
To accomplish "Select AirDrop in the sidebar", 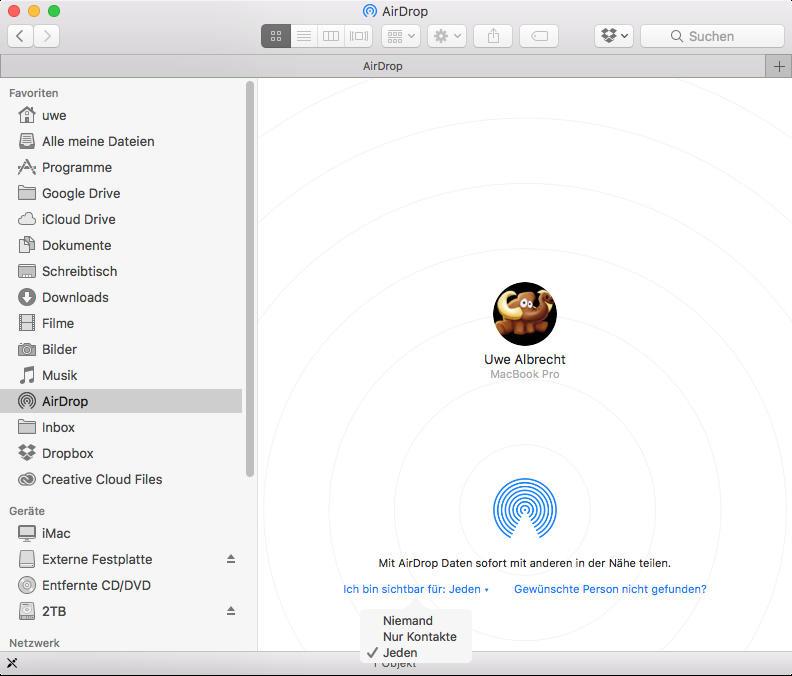I will click(x=121, y=401).
